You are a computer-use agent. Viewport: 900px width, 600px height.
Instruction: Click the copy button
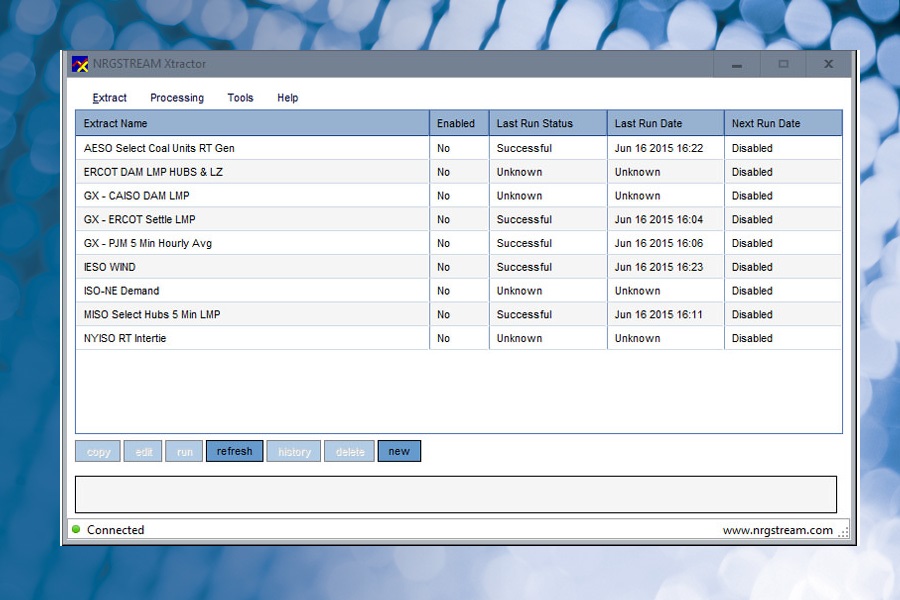point(98,451)
